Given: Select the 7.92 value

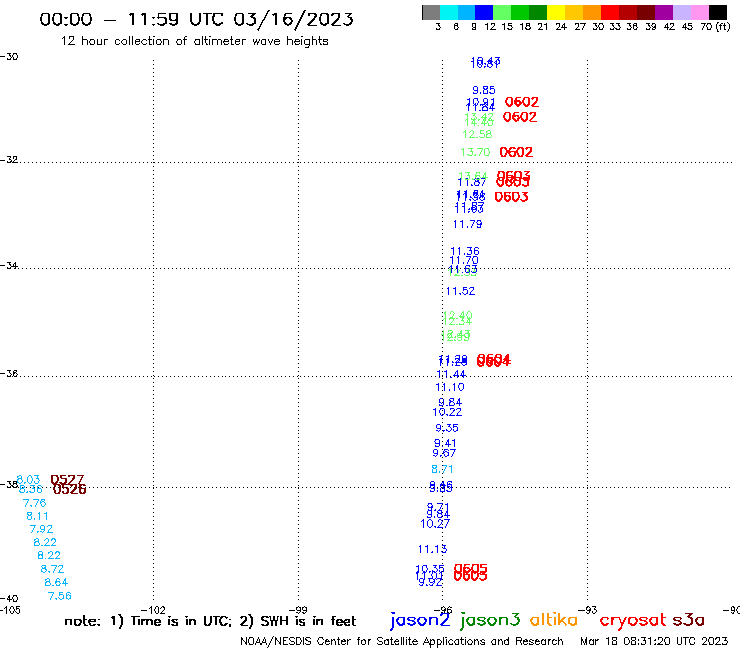Looking at the screenshot, I should coord(41,529).
